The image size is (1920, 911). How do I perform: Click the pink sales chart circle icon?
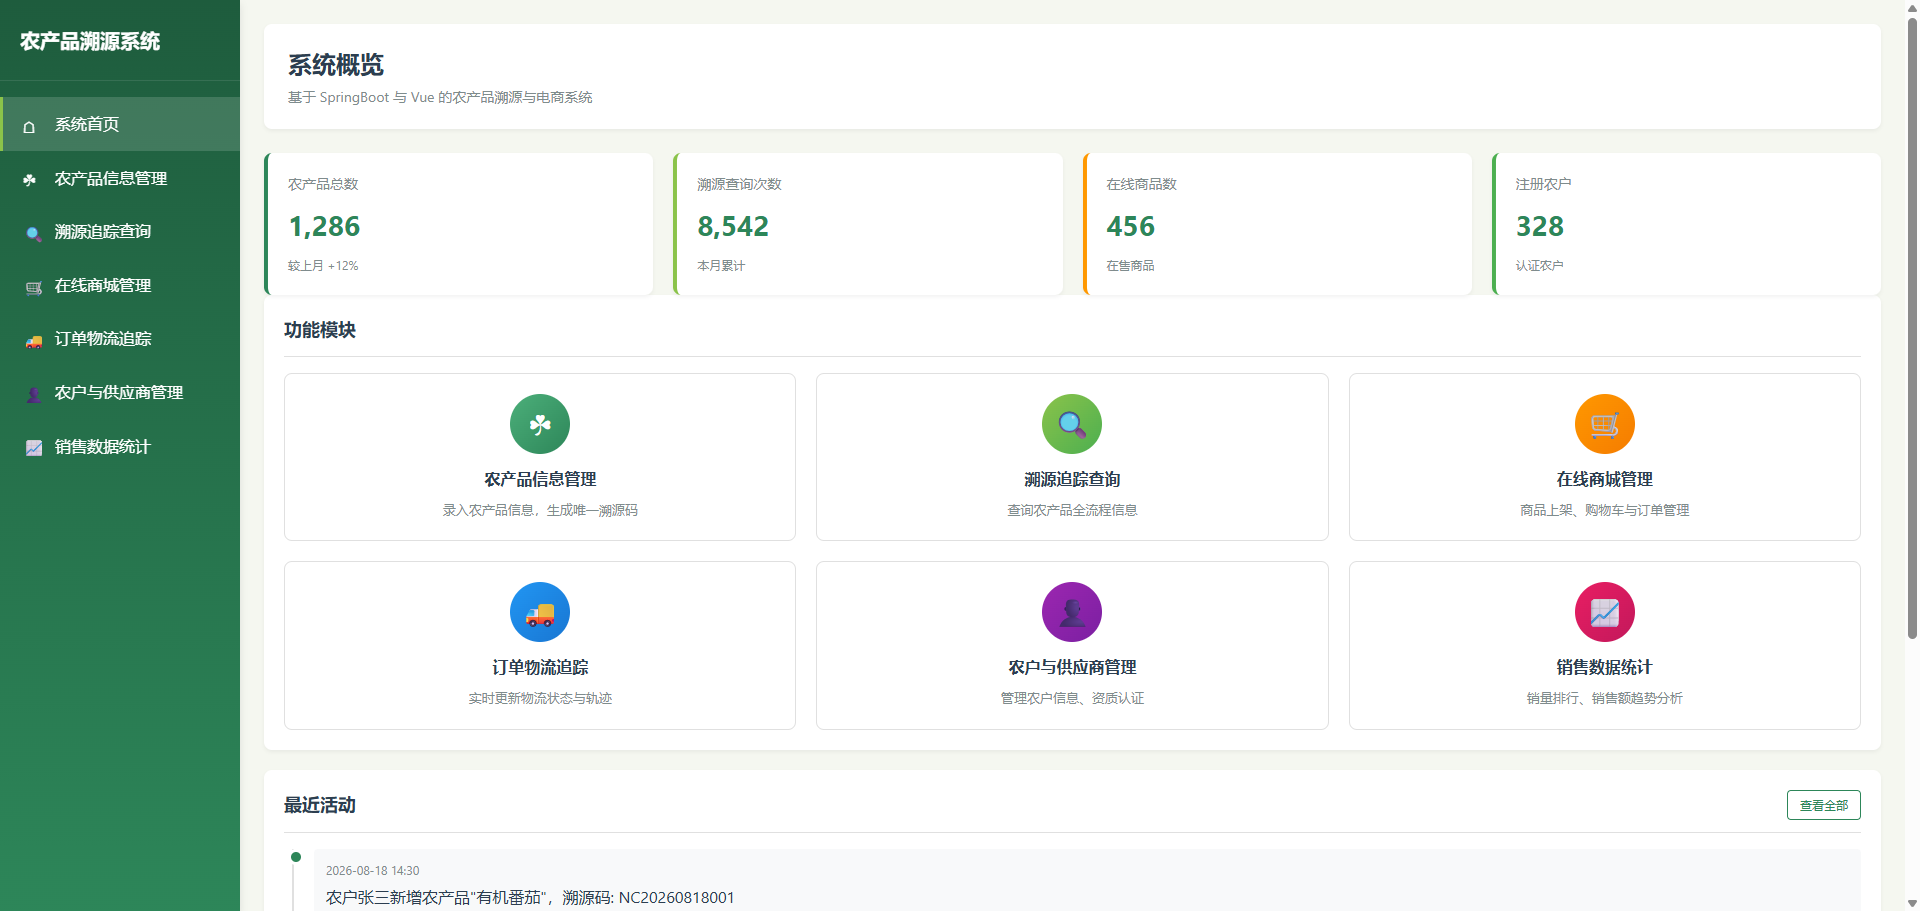point(1605,612)
